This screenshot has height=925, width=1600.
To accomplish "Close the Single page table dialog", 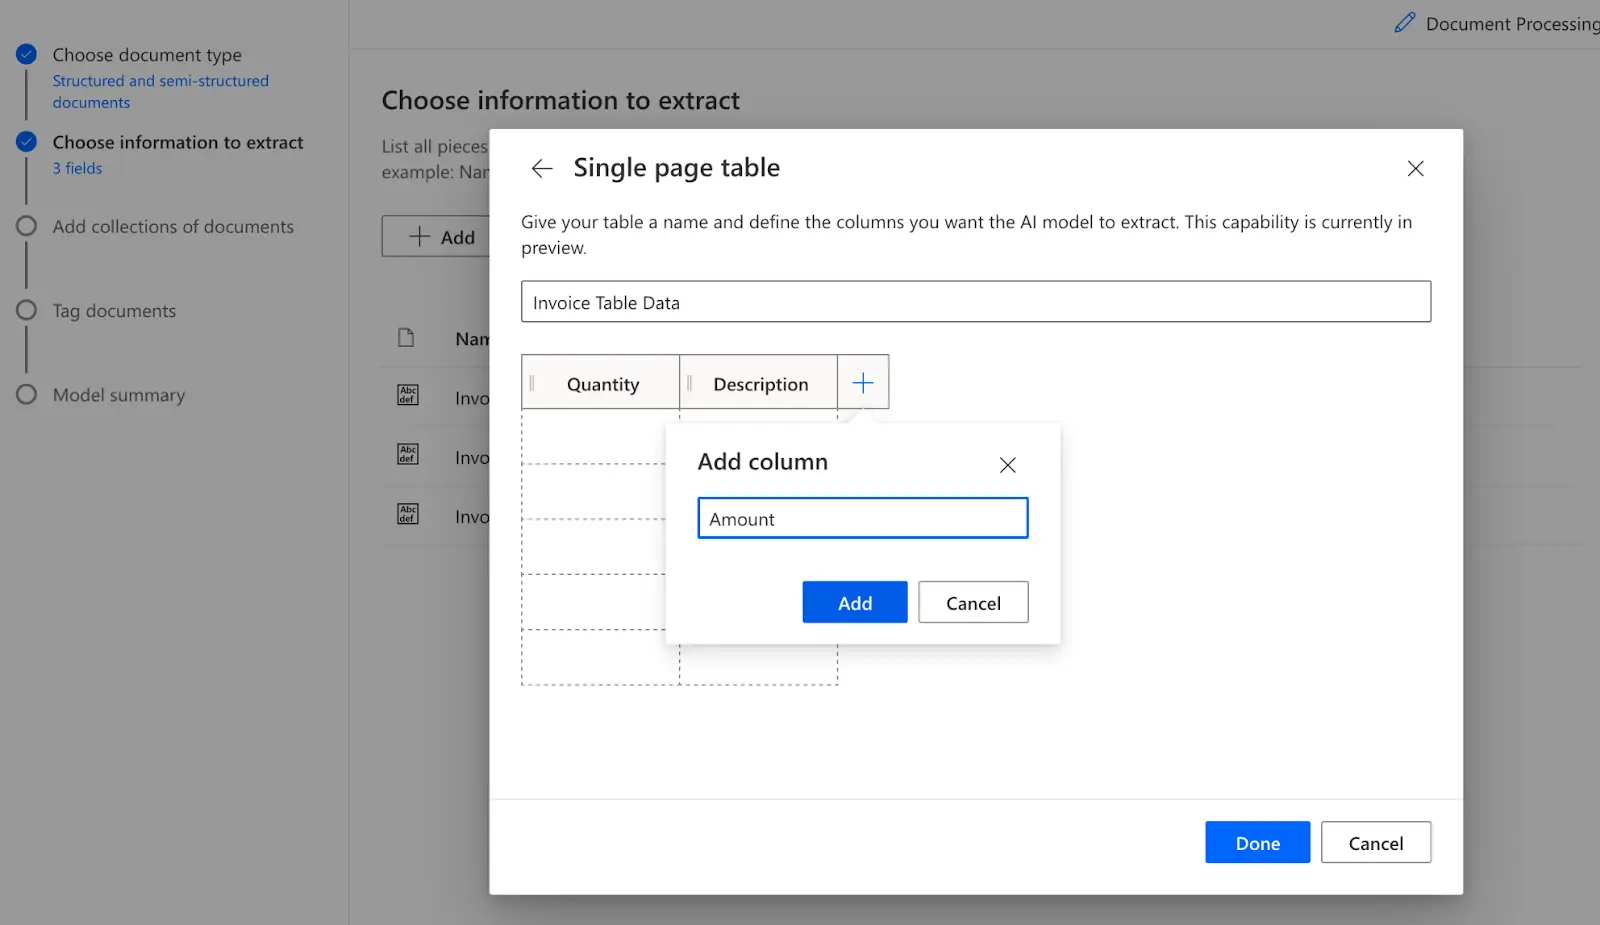I will coord(1415,169).
